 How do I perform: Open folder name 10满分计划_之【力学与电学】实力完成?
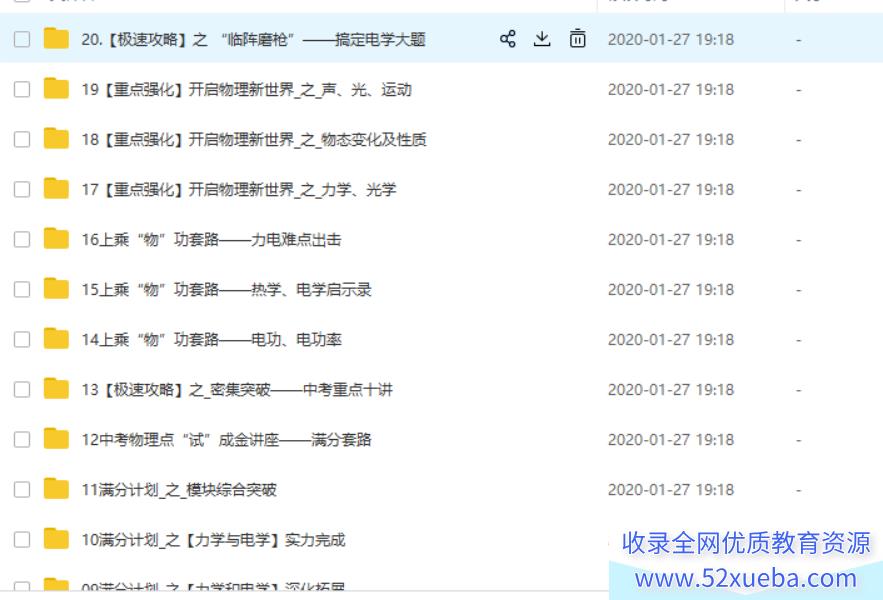[x=213, y=540]
